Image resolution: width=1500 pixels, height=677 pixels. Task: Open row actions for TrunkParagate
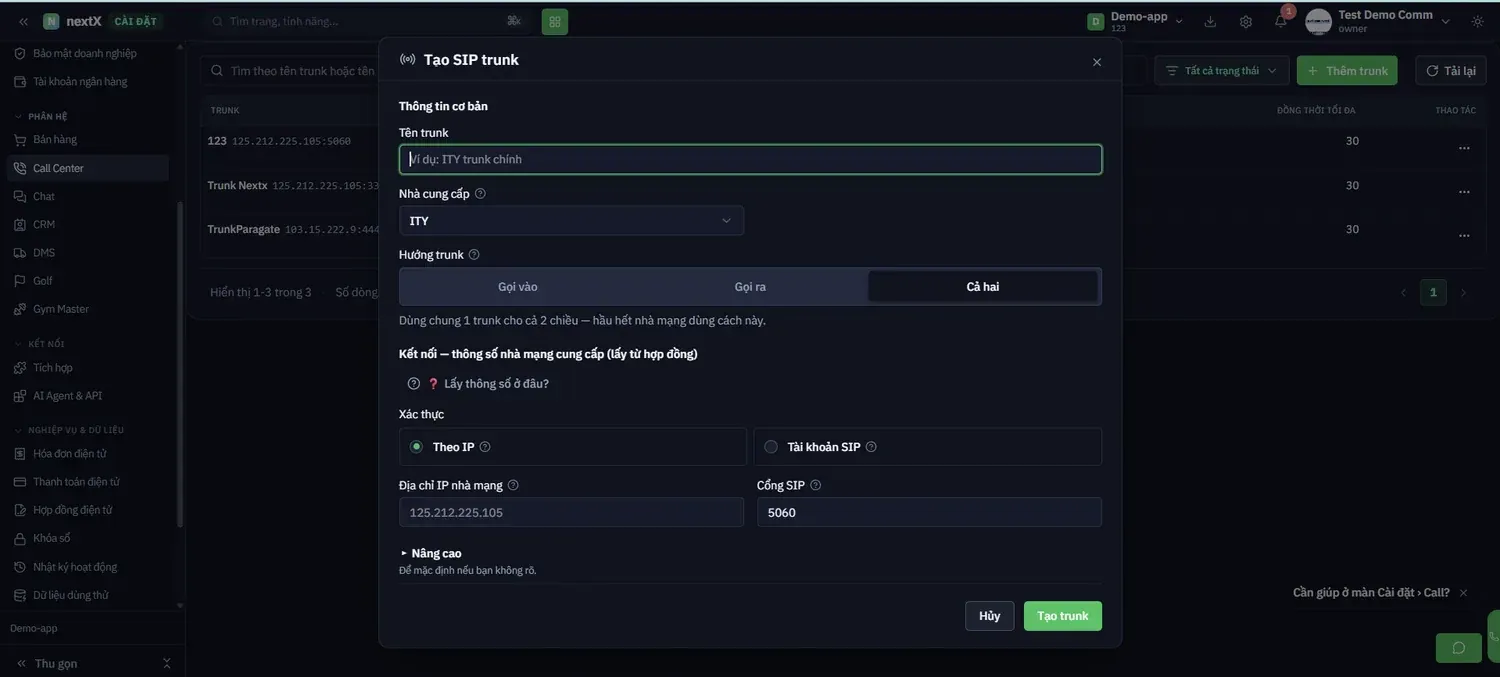(x=1464, y=236)
